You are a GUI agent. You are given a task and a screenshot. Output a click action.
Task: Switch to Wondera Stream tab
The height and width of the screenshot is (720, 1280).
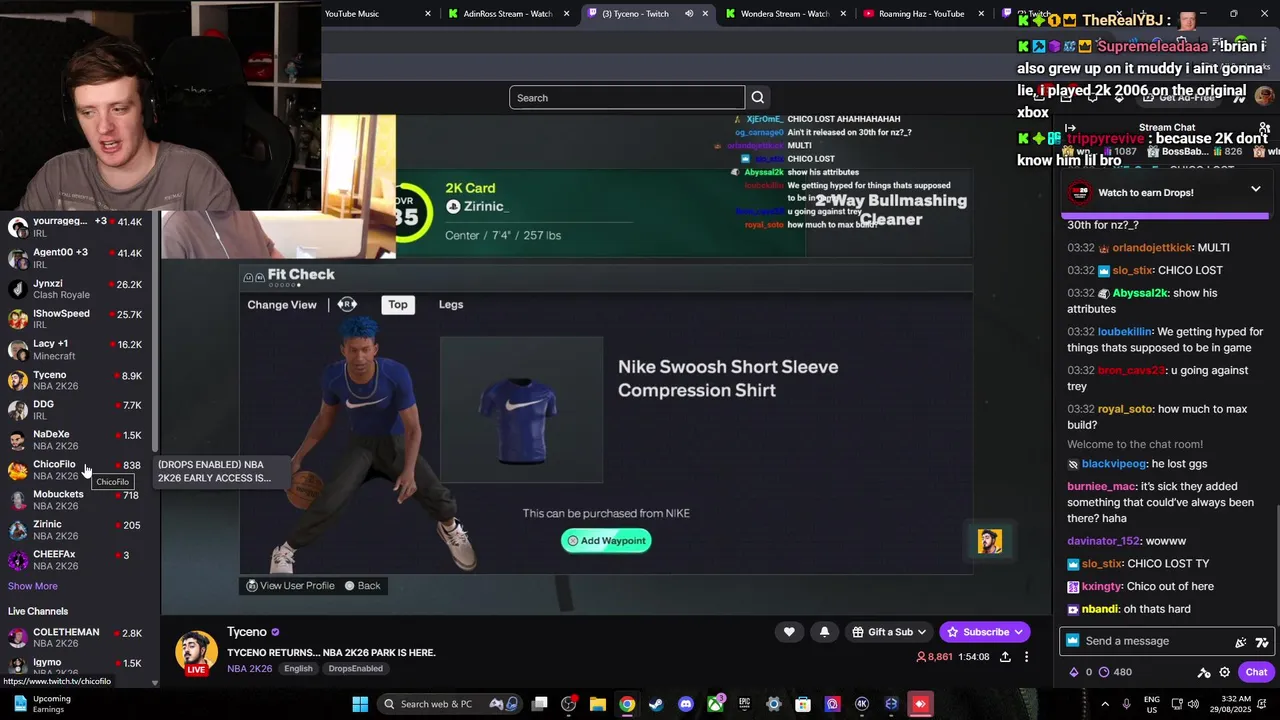point(785,14)
